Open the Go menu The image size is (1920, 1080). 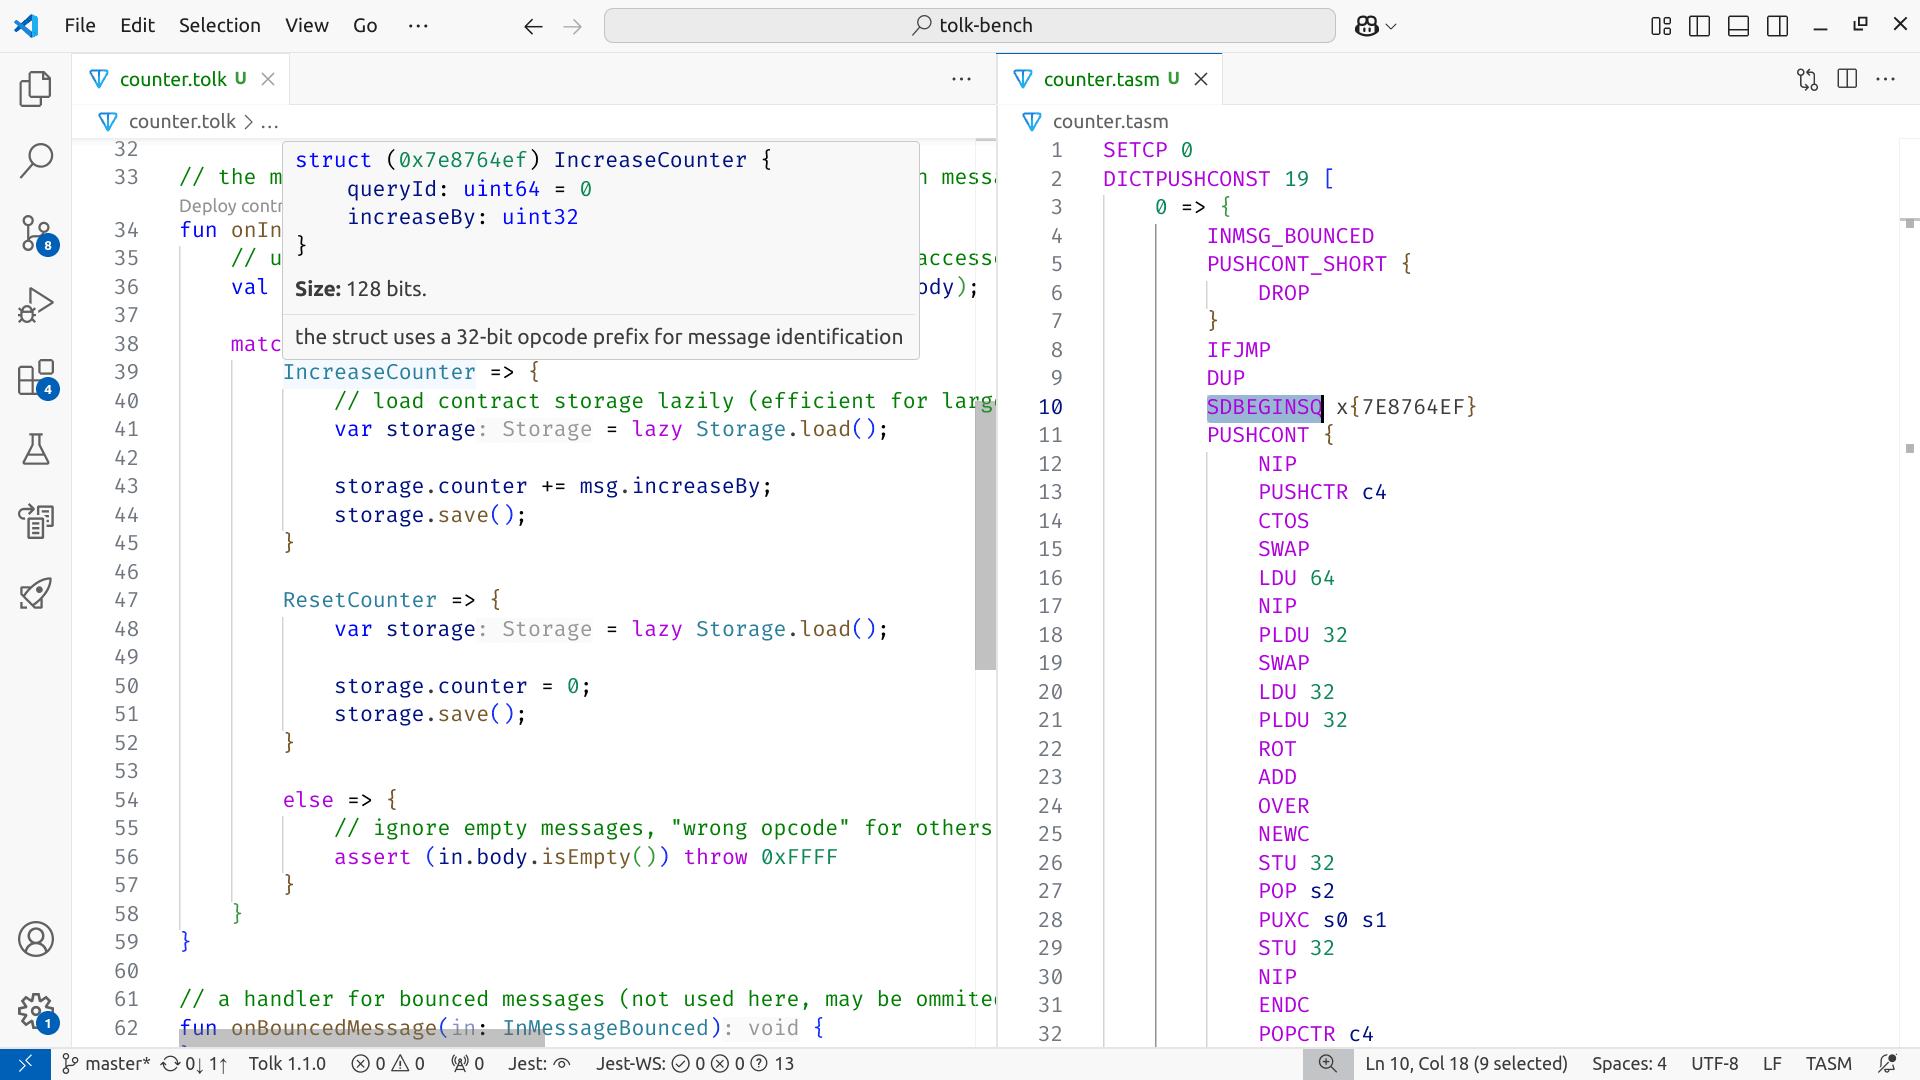(365, 26)
